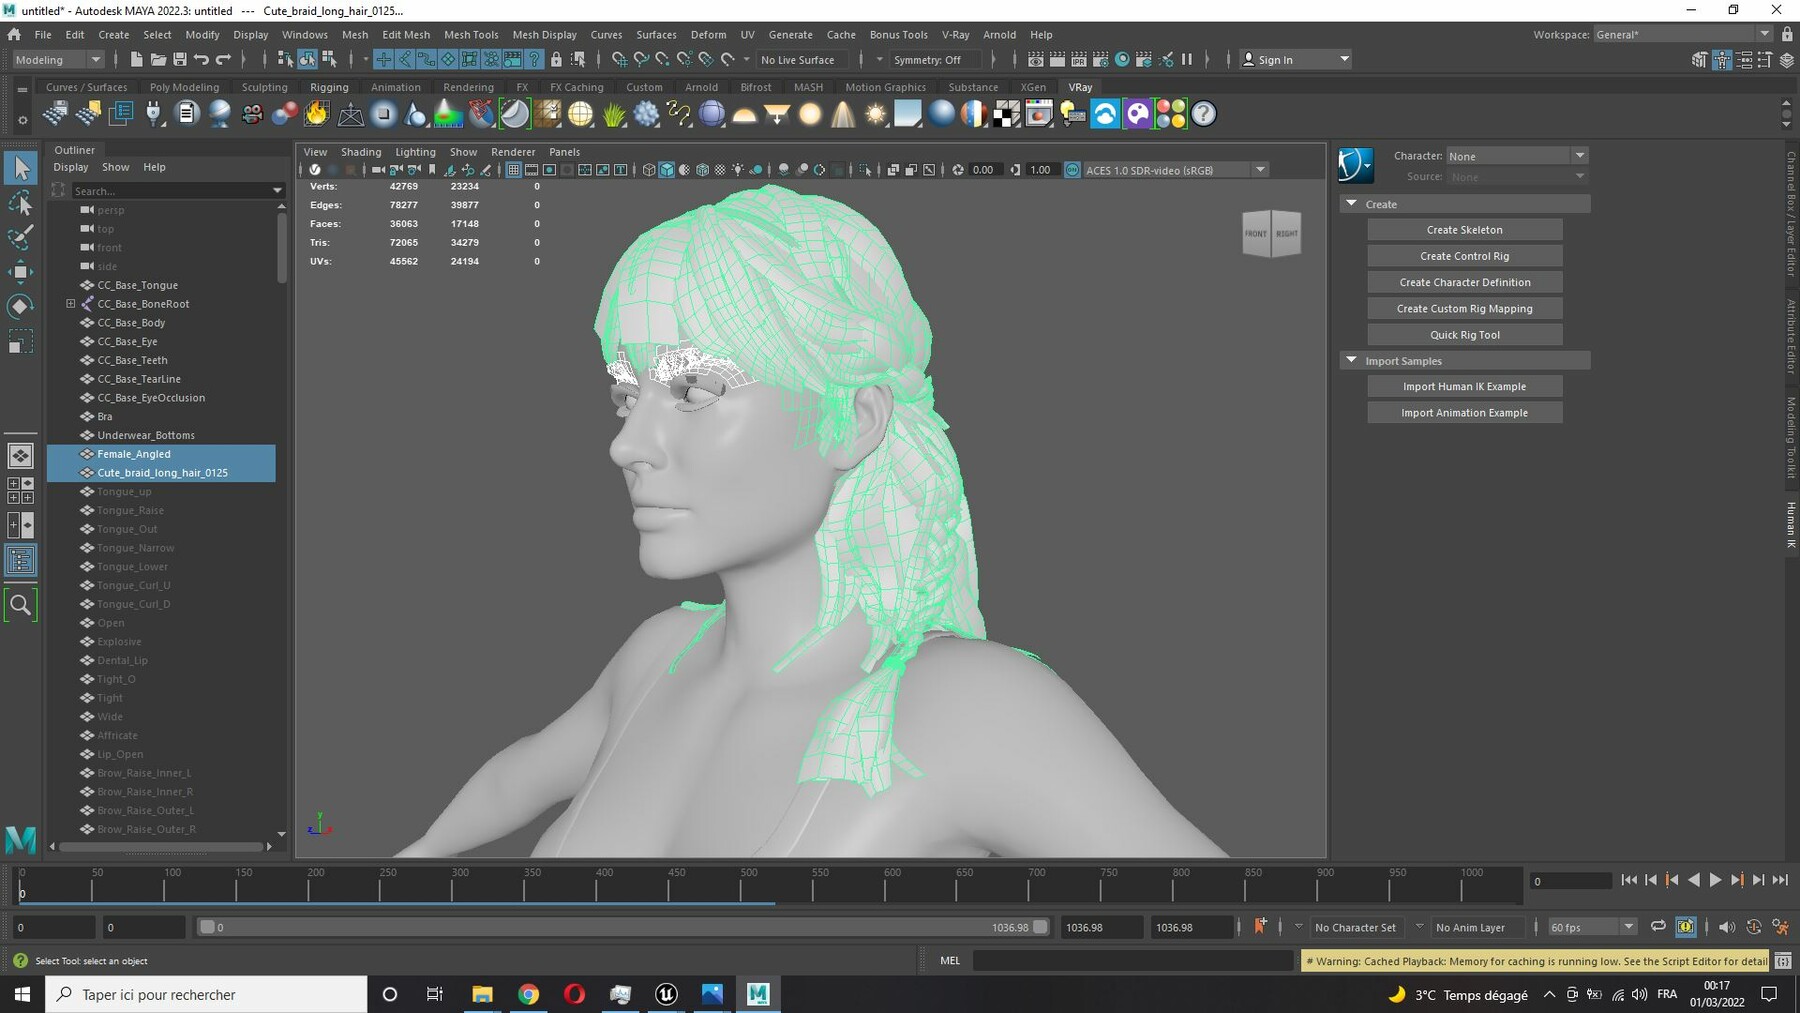
Task: Toggle the viewport grid display icon
Action: coord(513,170)
